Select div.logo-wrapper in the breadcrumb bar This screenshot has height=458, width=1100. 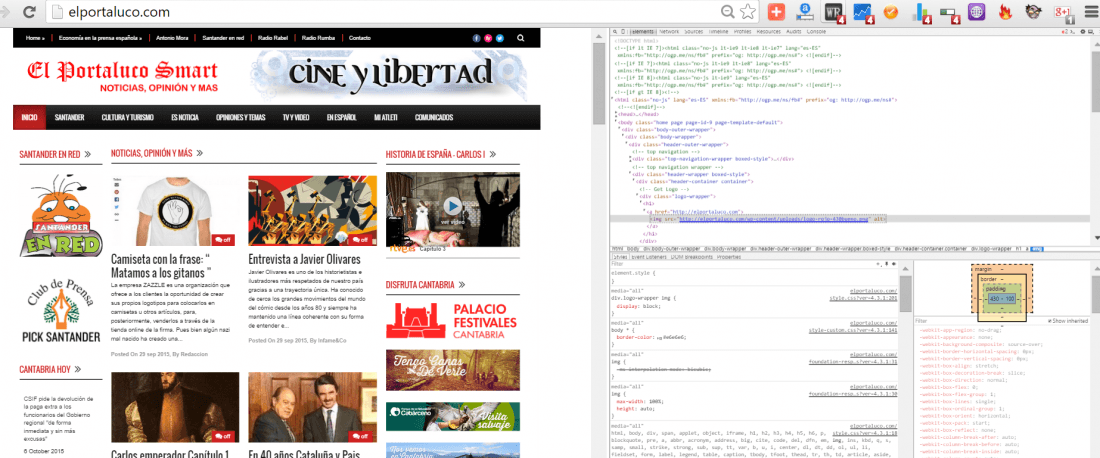click(991, 248)
